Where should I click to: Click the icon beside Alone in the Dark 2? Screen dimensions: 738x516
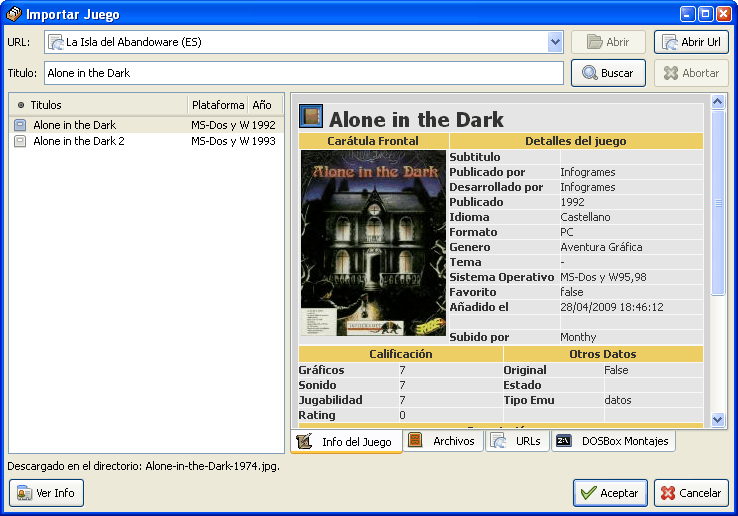click(x=20, y=141)
